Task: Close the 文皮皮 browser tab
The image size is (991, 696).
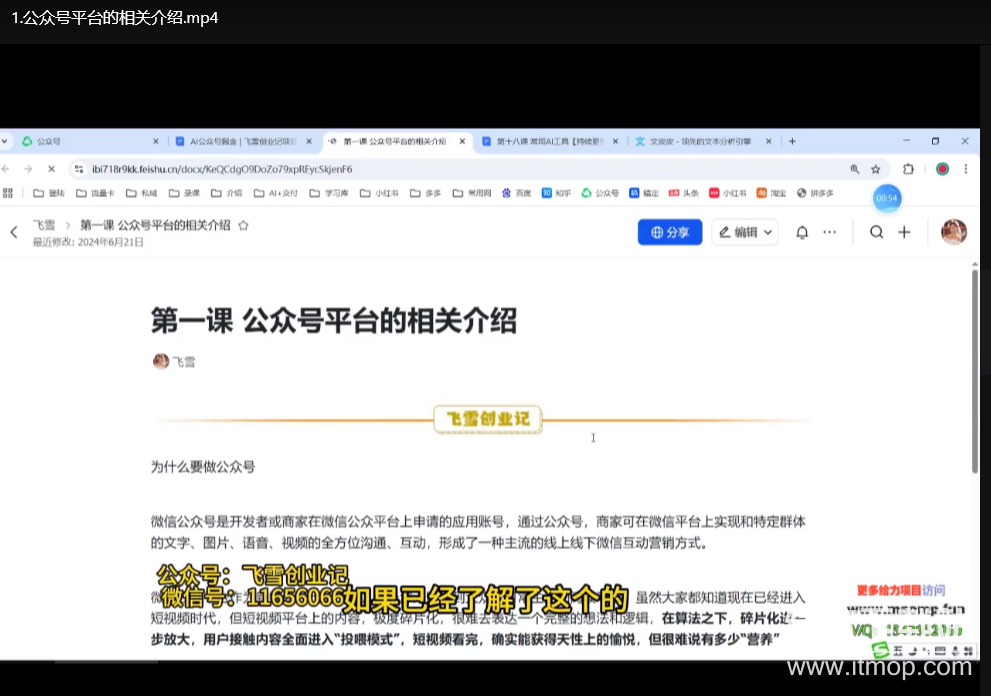Action: pyautogui.click(x=769, y=142)
